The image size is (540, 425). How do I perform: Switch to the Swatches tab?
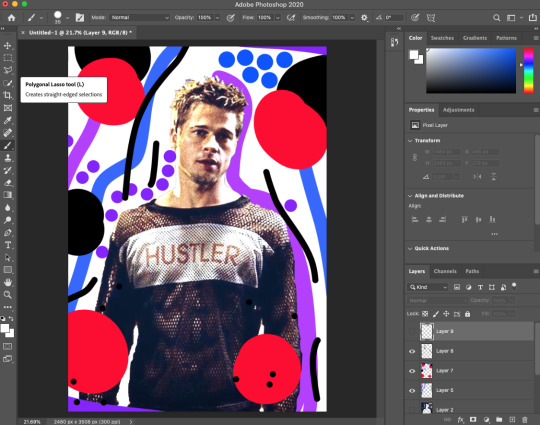[442, 38]
